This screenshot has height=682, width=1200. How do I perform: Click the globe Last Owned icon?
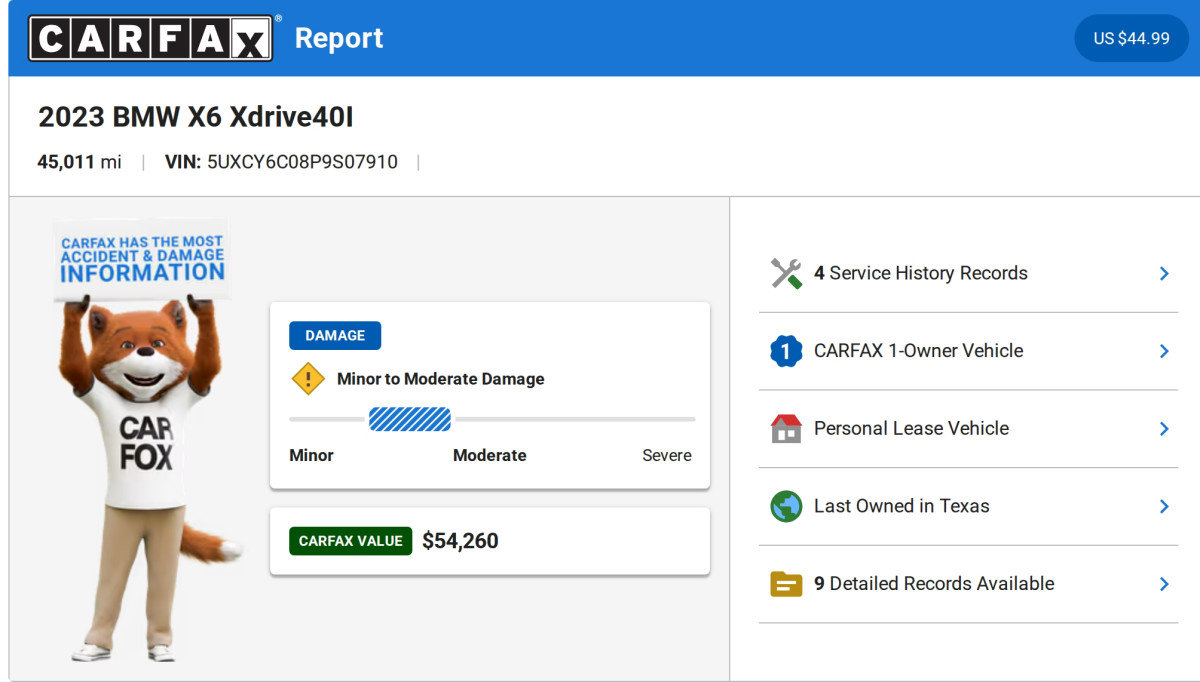point(786,506)
